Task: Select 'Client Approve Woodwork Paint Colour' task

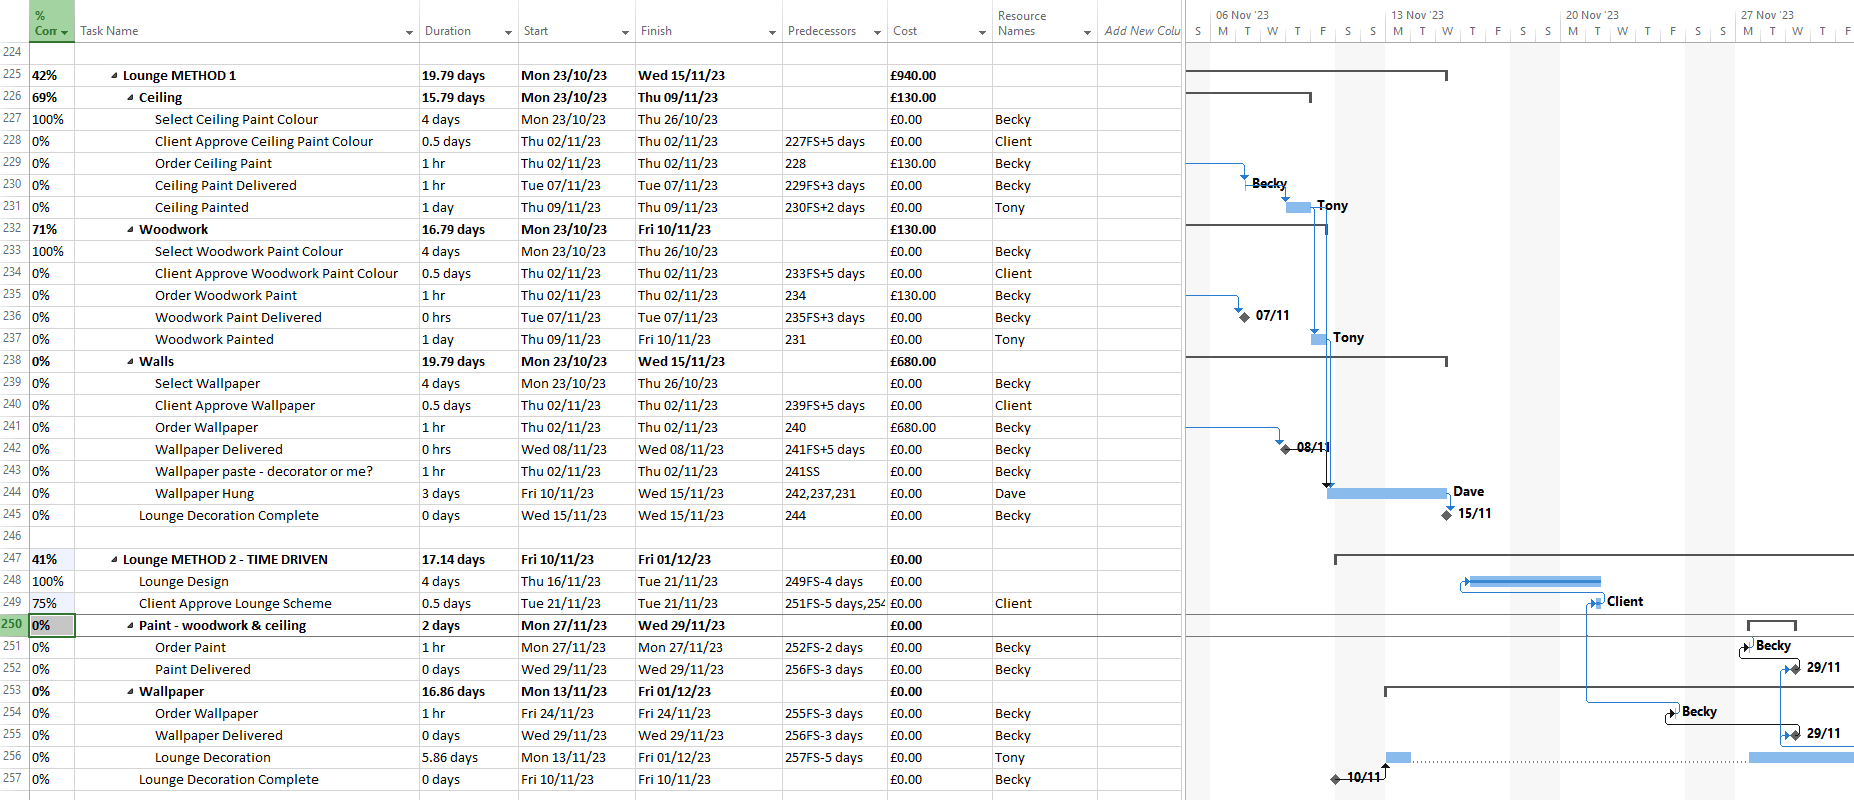Action: point(276,274)
